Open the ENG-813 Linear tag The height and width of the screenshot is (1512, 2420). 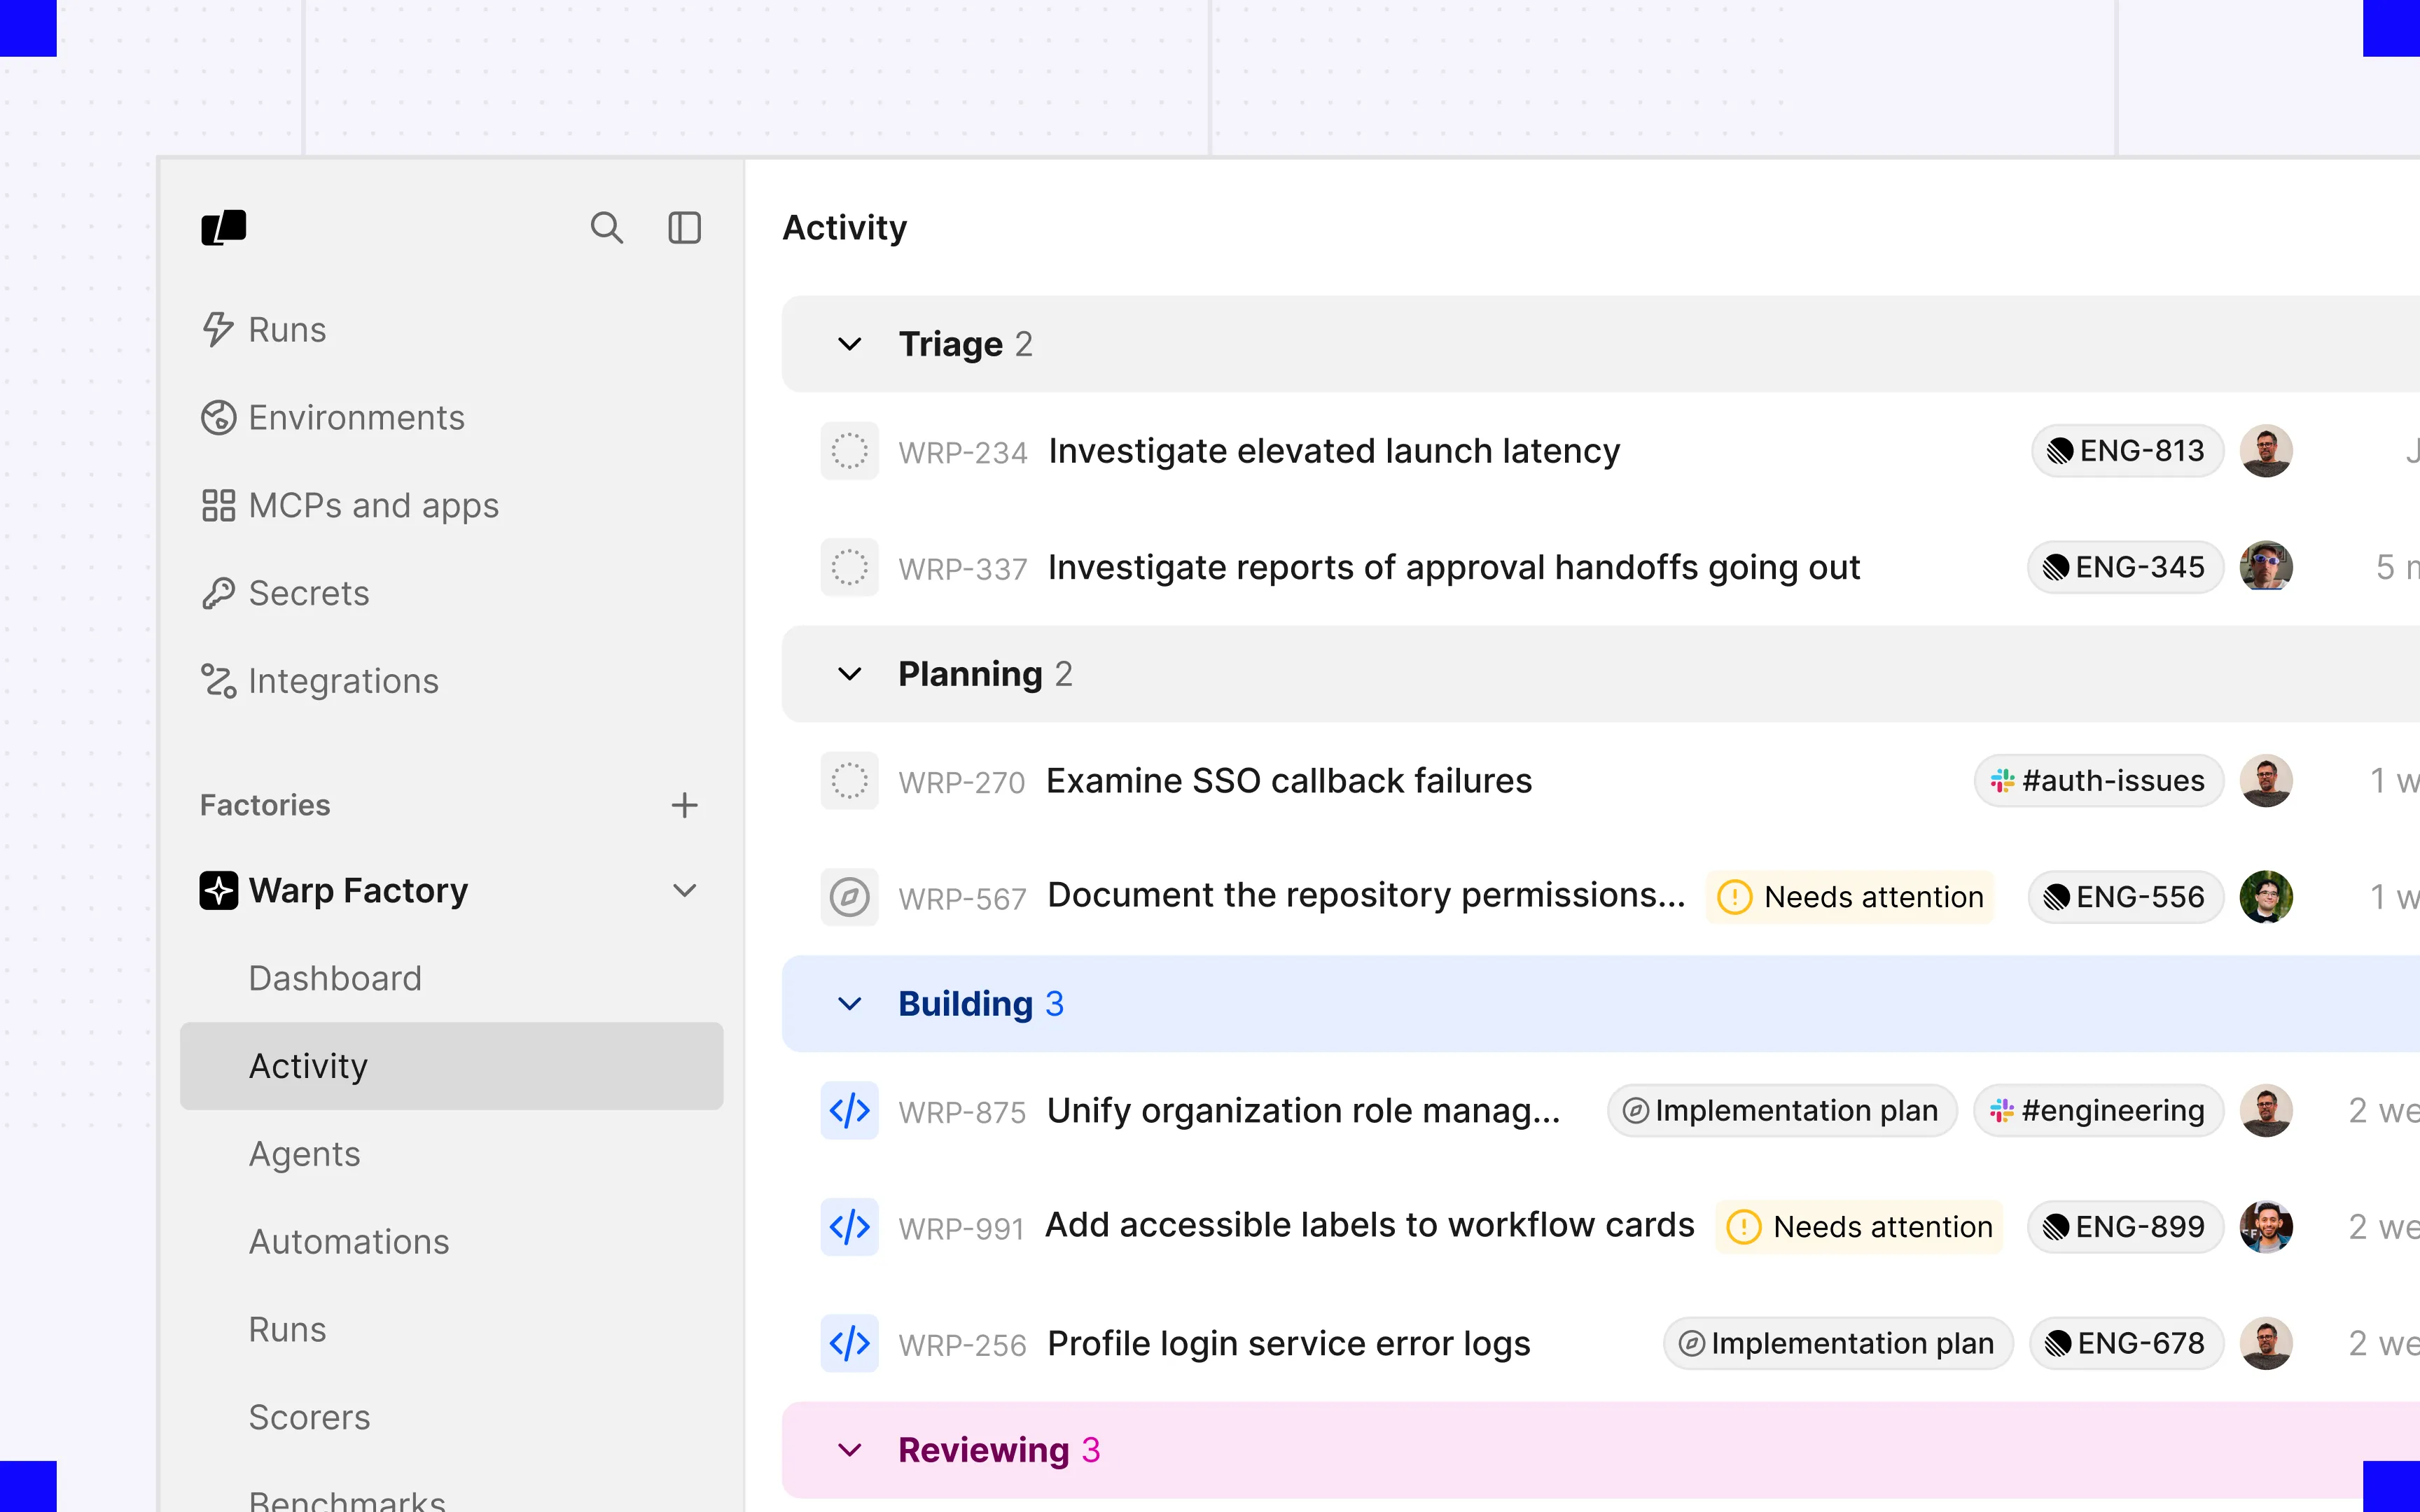click(2127, 451)
